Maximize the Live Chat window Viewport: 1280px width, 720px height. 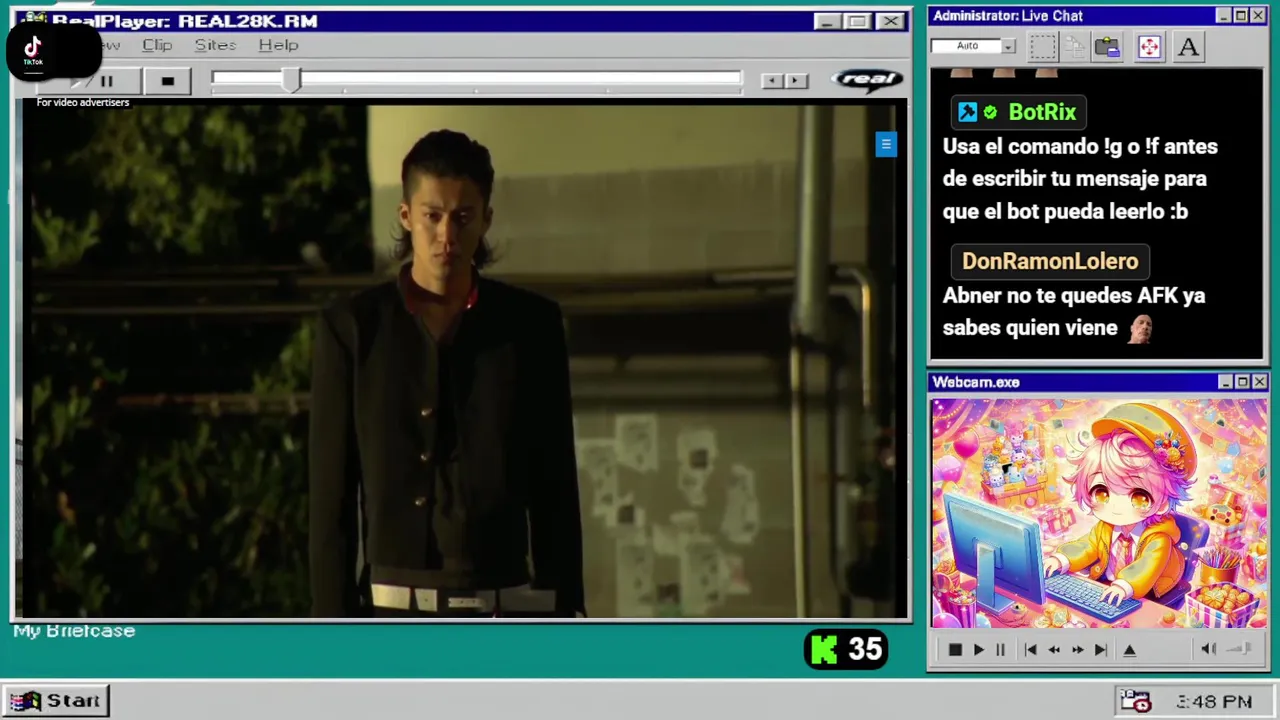point(1241,16)
